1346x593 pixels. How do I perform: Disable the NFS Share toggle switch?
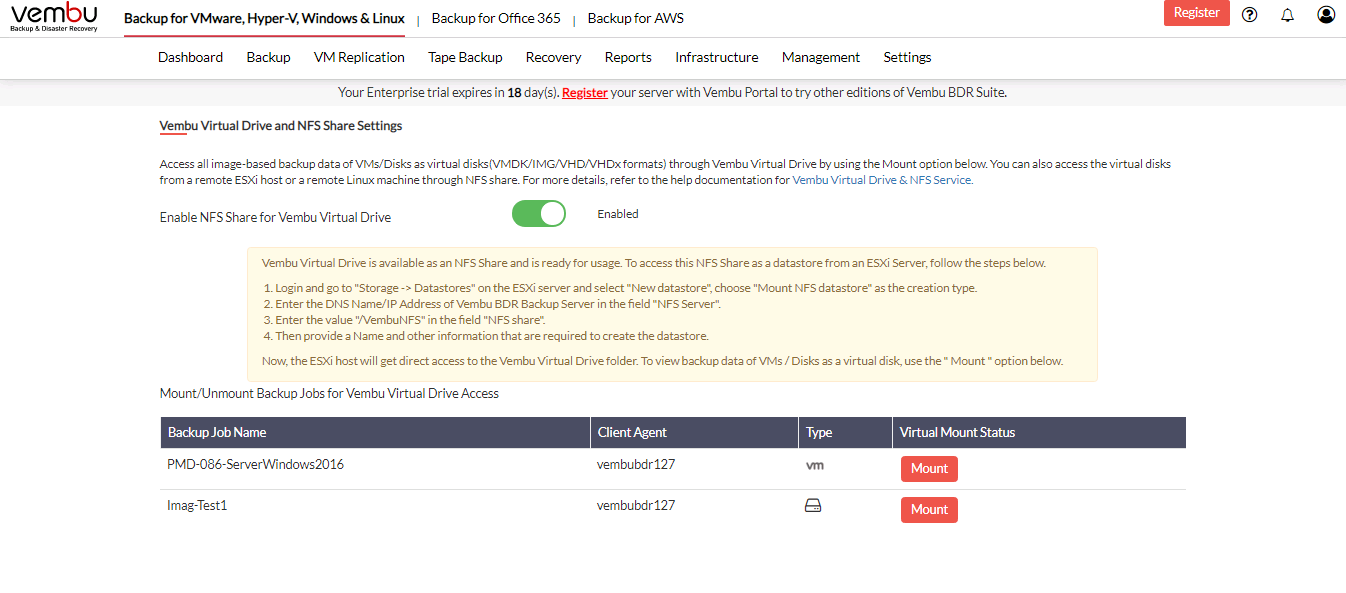pyautogui.click(x=539, y=214)
